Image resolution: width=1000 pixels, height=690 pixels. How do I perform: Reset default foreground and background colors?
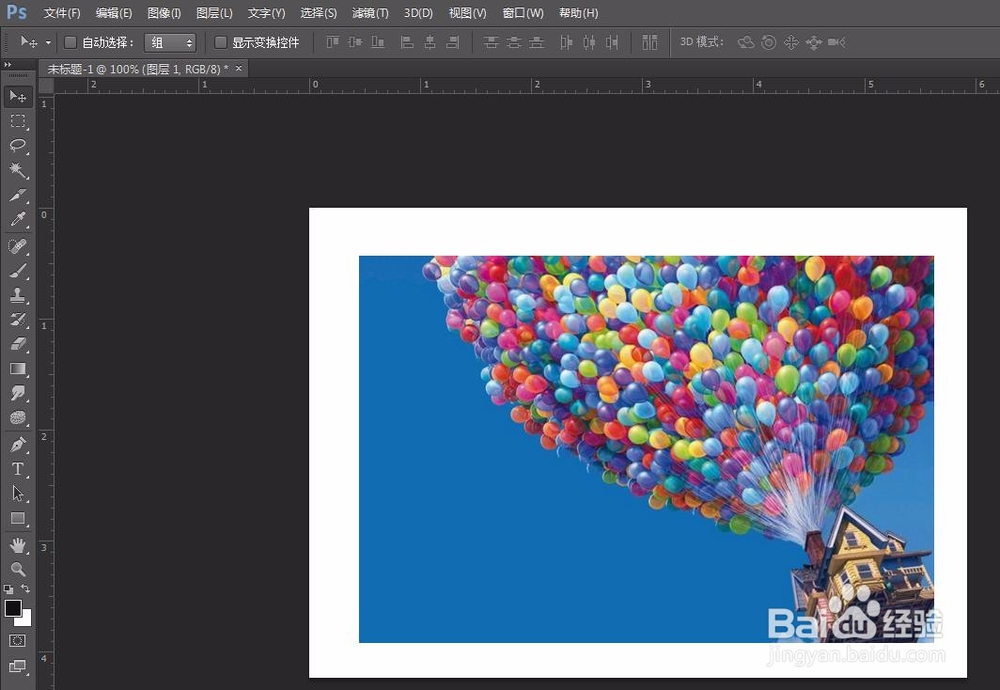click(x=8, y=589)
